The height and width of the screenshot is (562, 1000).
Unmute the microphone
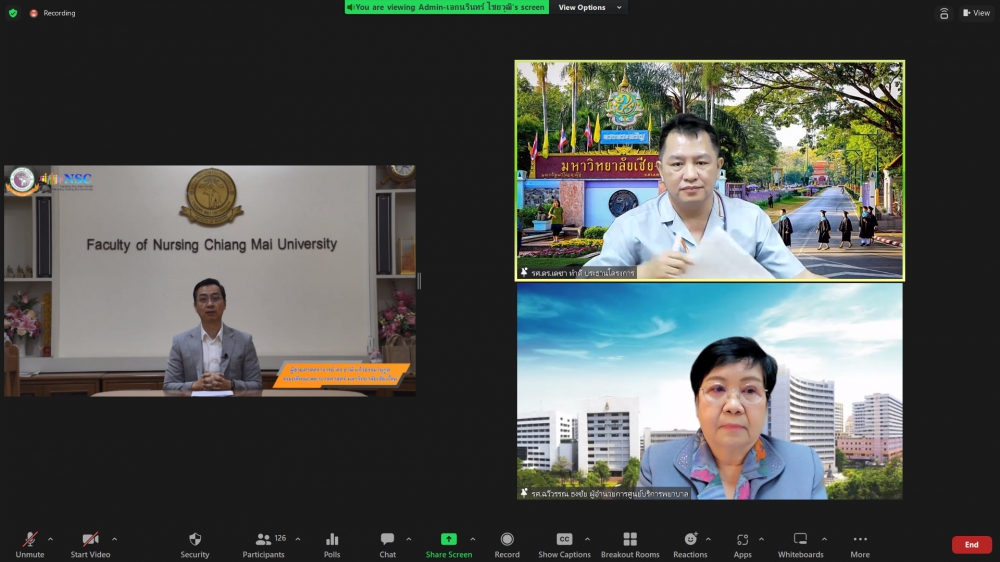(x=30, y=539)
